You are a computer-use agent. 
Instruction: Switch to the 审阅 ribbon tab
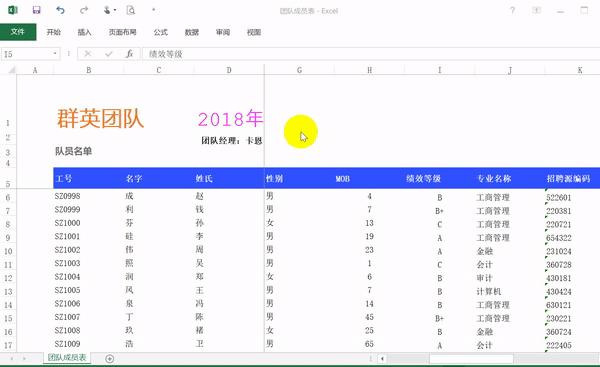pyautogui.click(x=223, y=32)
